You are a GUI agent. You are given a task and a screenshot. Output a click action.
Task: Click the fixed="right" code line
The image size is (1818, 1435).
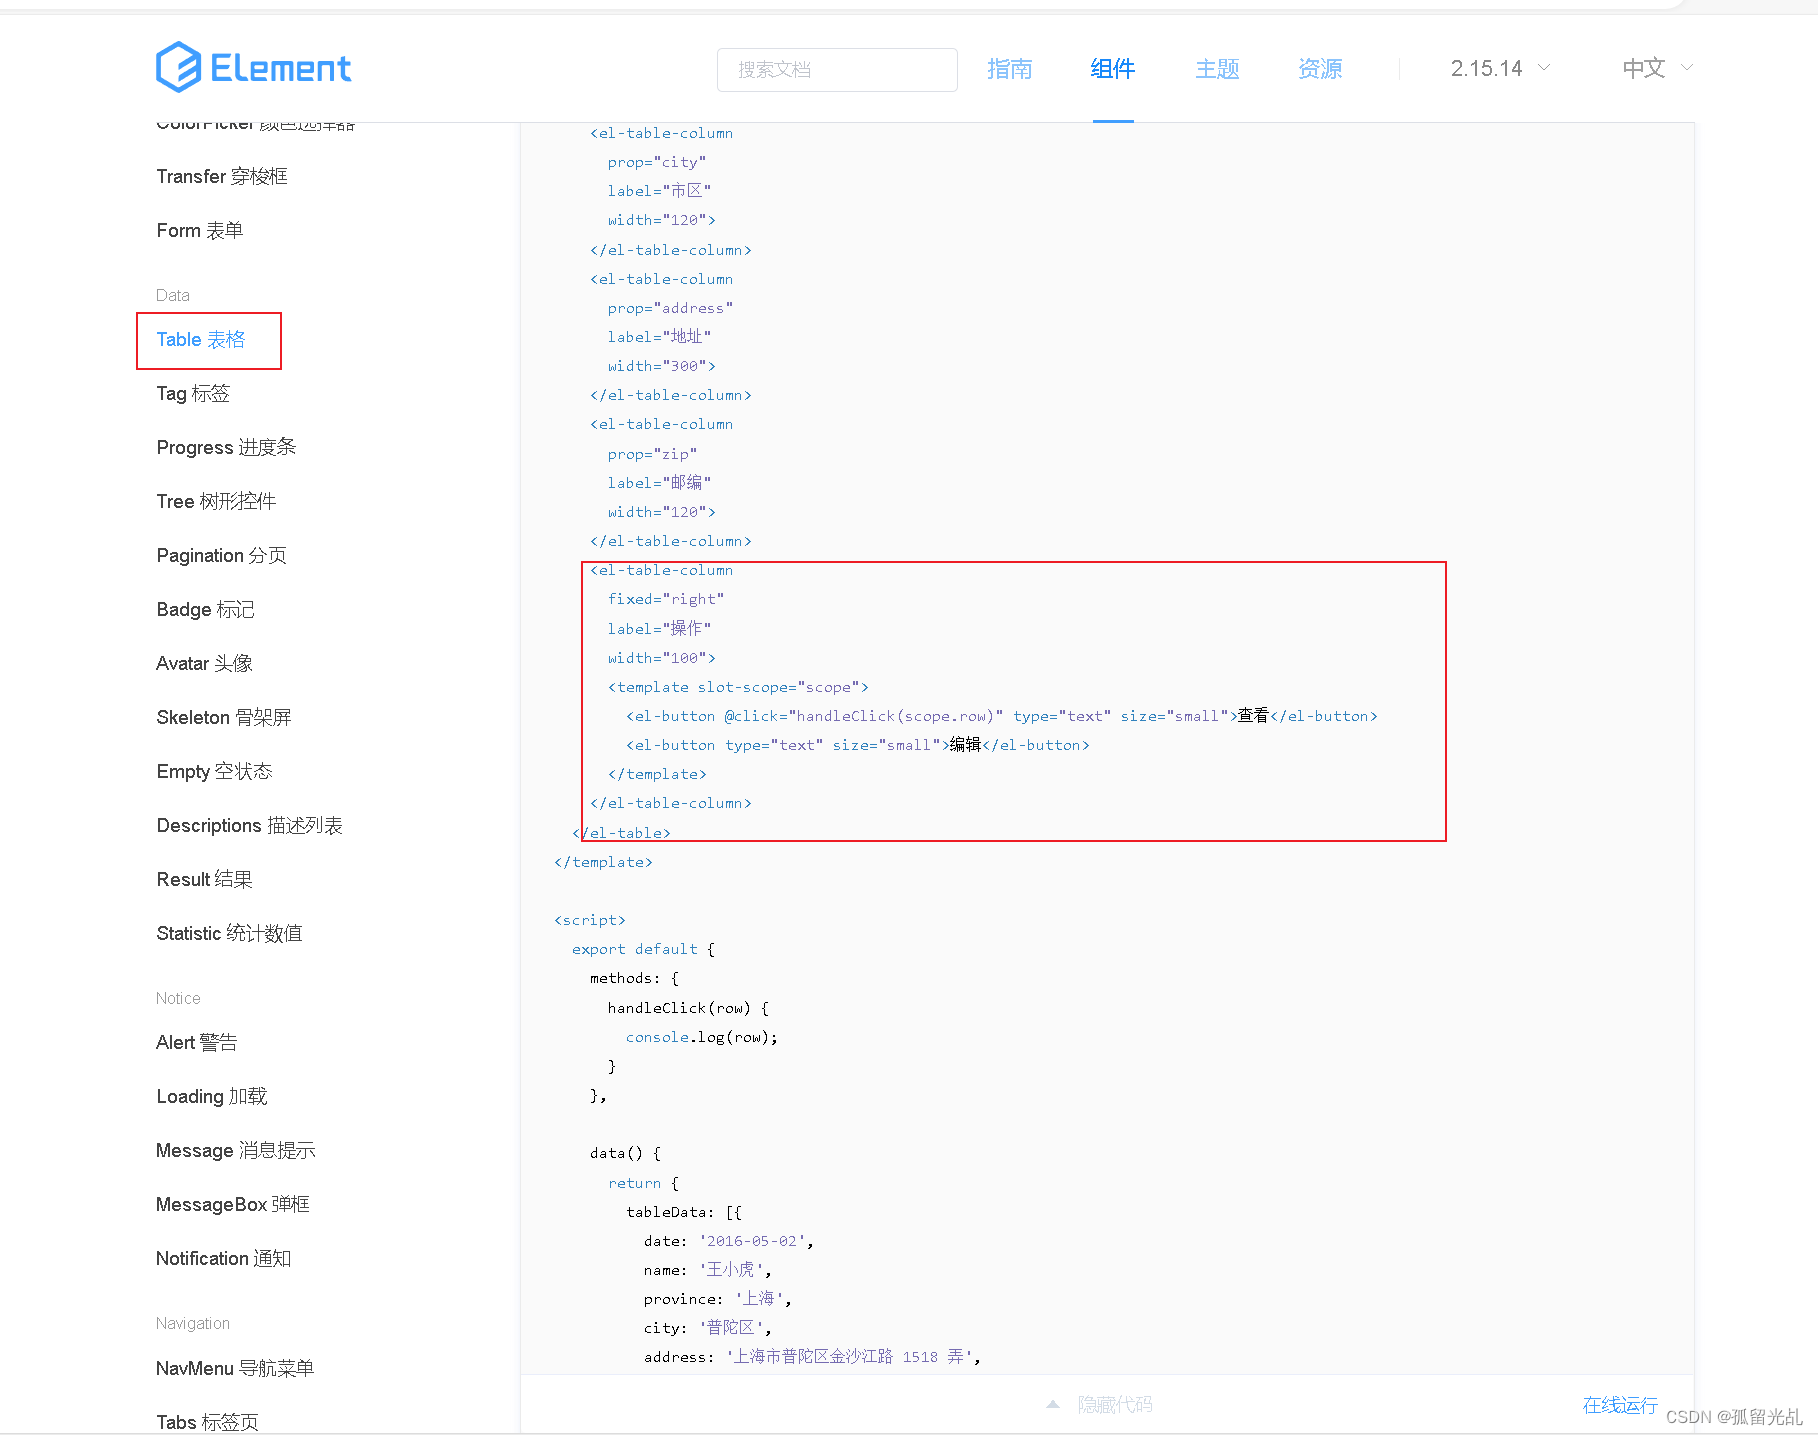pos(665,599)
